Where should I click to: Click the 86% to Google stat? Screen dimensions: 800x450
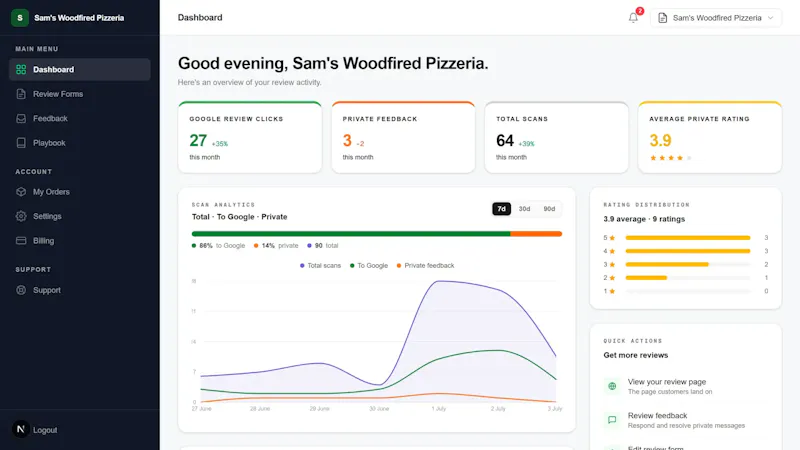[x=218, y=245]
